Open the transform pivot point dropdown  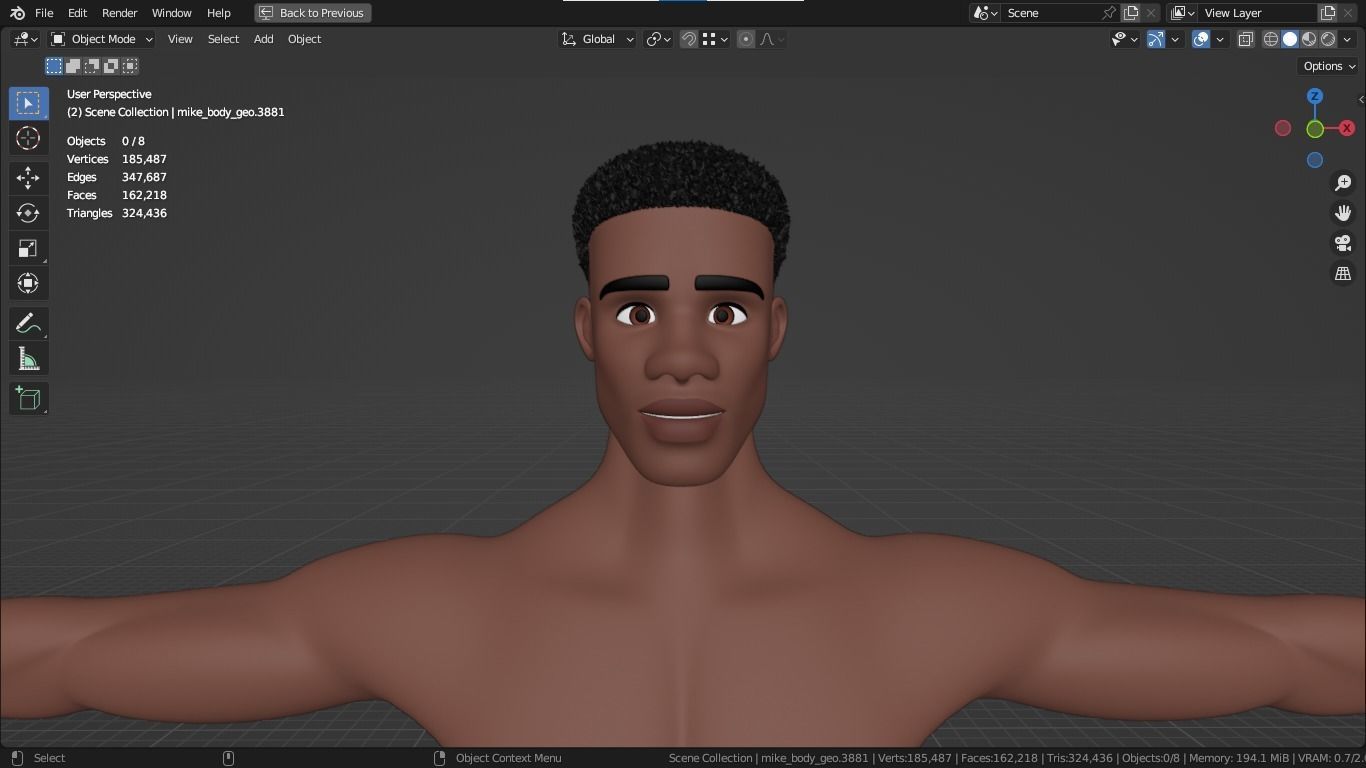(x=657, y=39)
